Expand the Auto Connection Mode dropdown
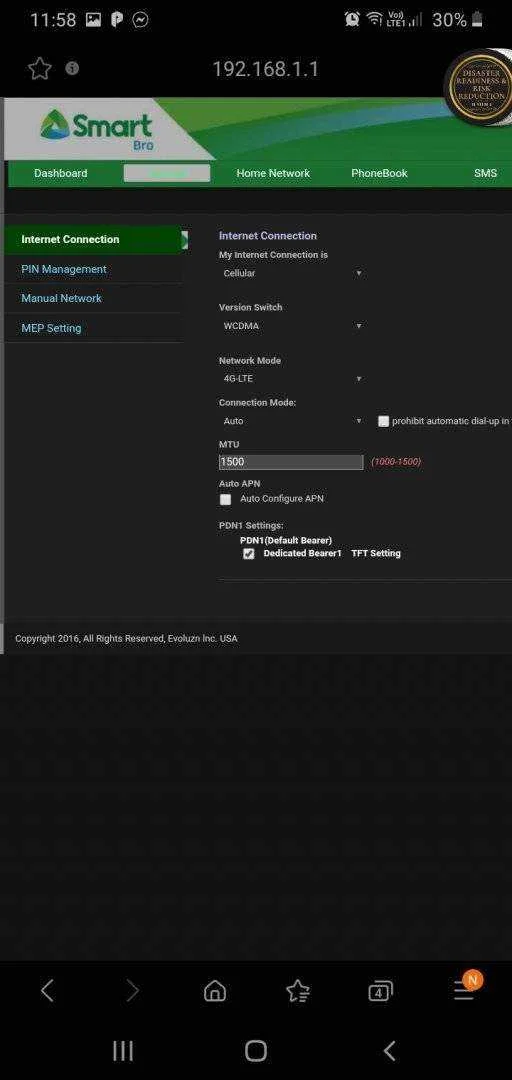 [291, 421]
